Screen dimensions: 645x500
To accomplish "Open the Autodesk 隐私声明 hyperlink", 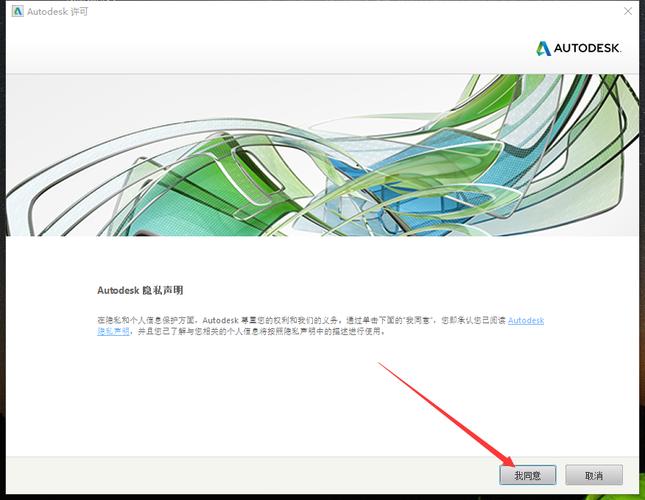I will (x=526, y=321).
